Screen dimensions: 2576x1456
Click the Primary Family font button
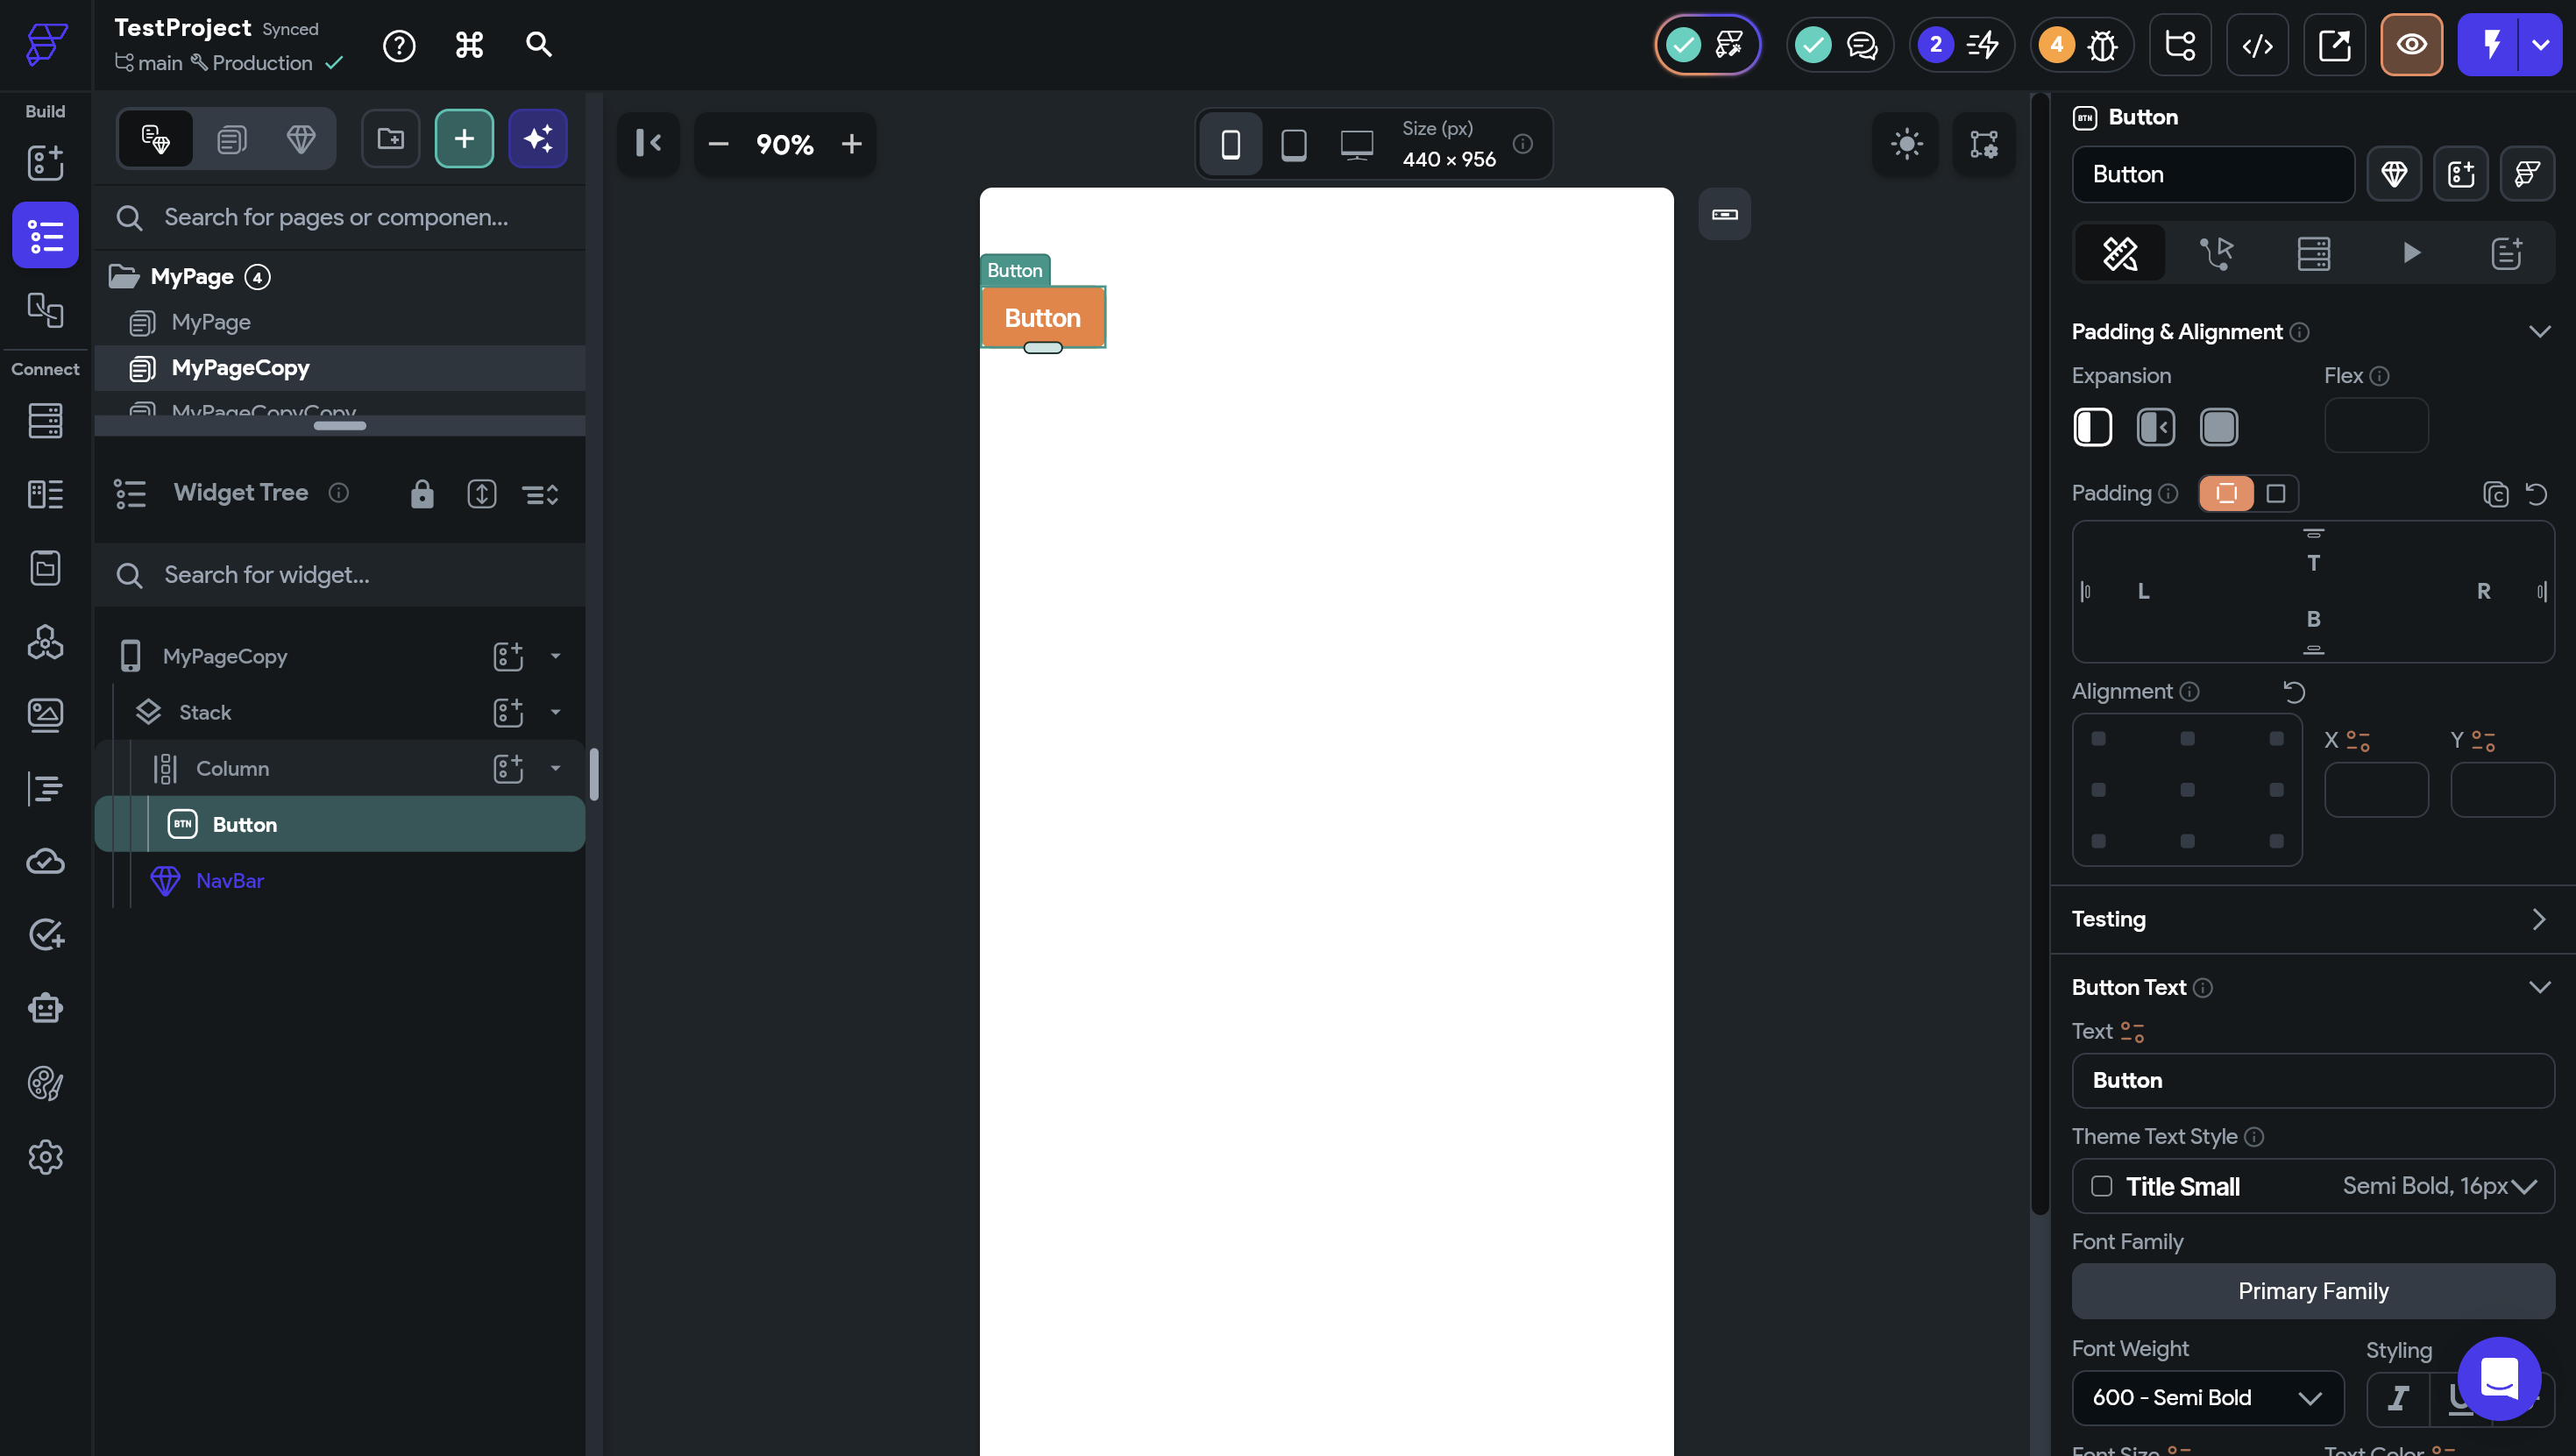(2312, 1290)
